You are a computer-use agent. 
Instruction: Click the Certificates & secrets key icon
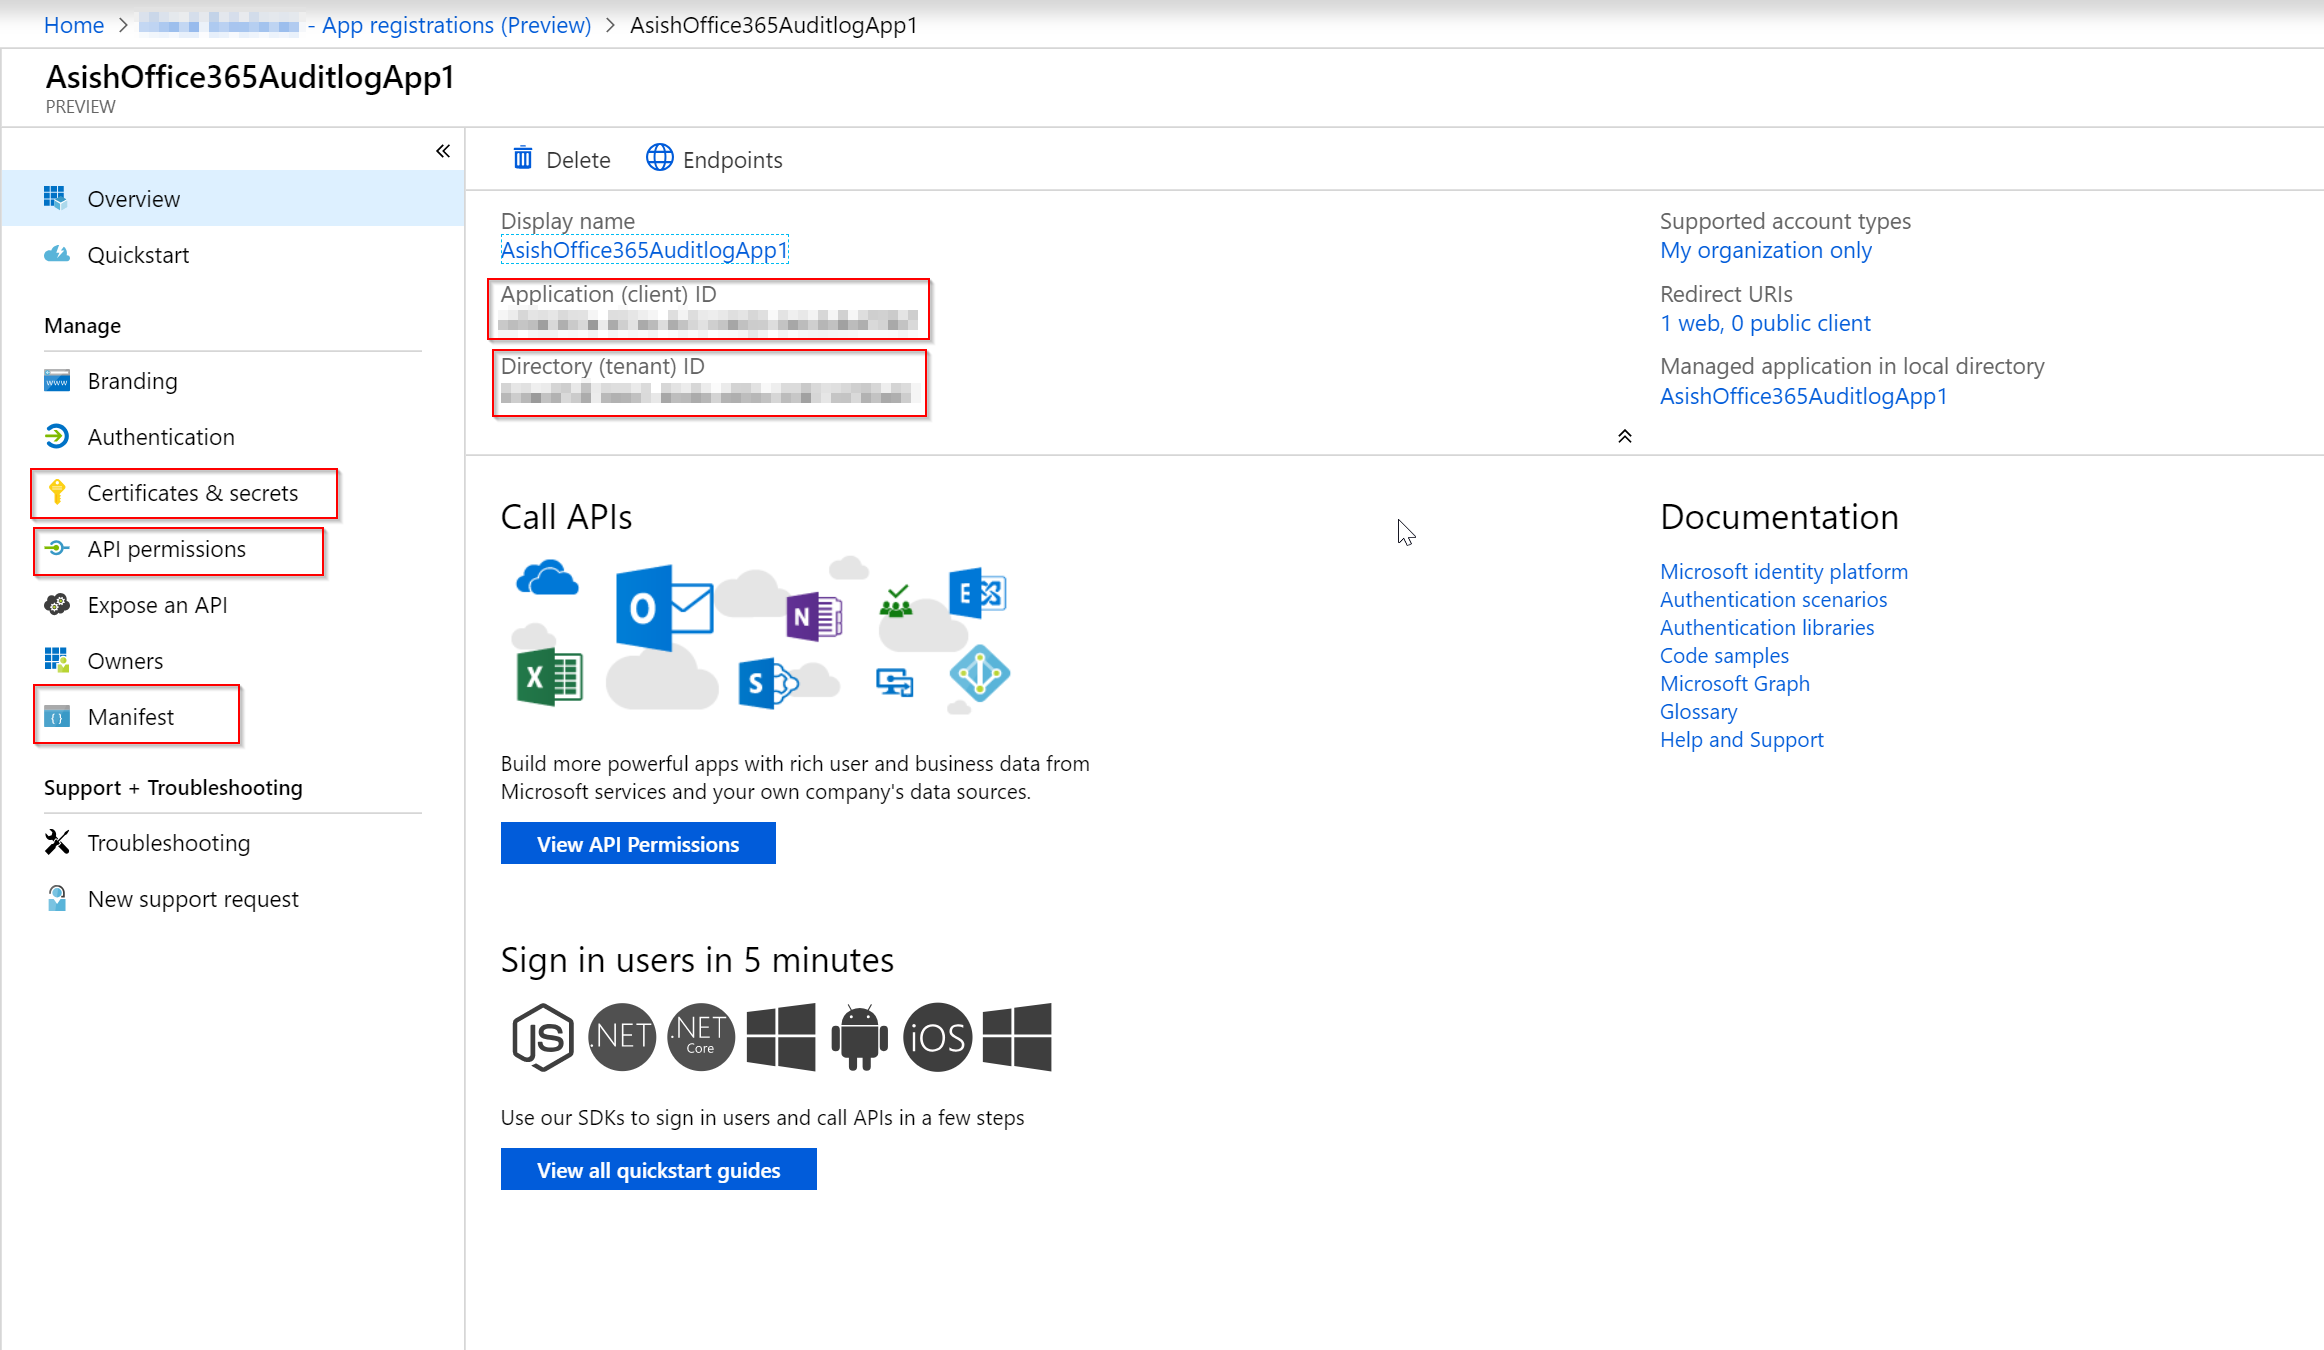pyautogui.click(x=57, y=492)
